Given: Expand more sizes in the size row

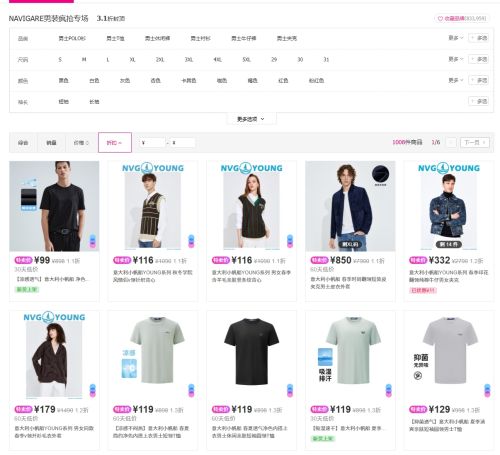Looking at the screenshot, I should [456, 59].
